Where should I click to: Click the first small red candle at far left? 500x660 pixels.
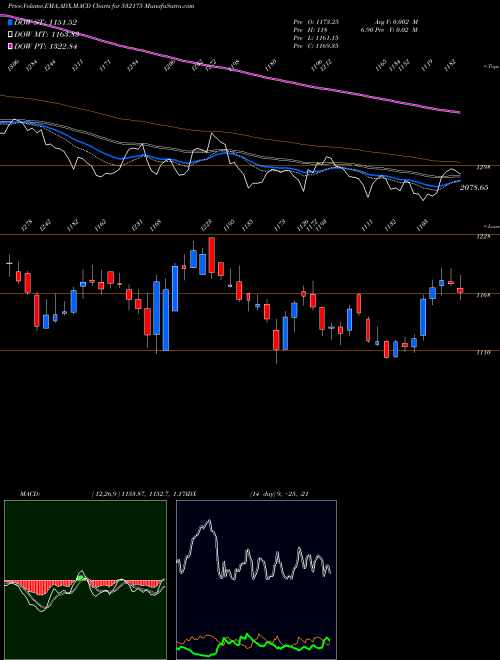pyautogui.click(x=10, y=263)
